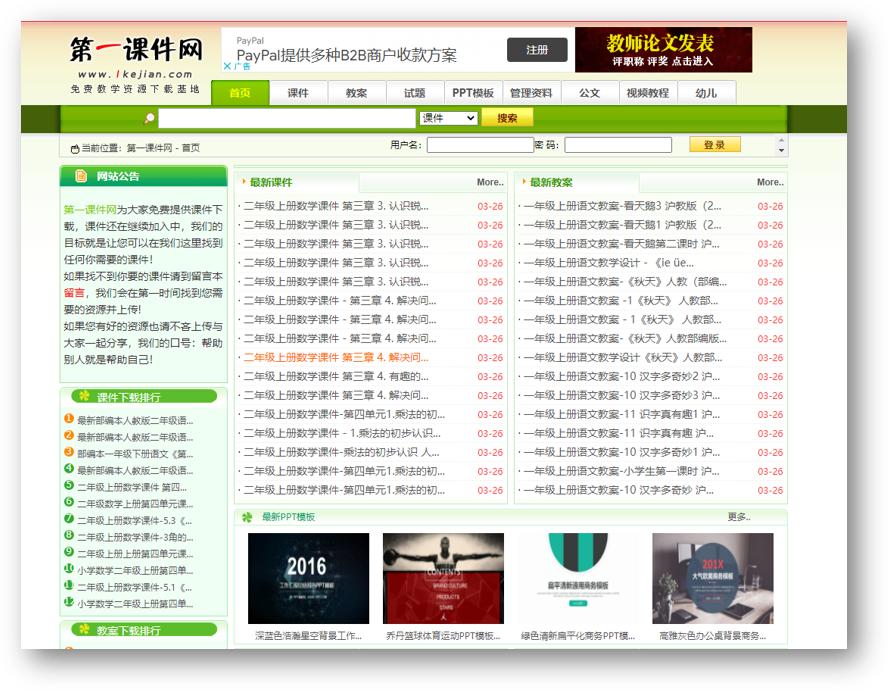This screenshot has width=889, height=691.
Task: Click the 注册 button in the PayPal banner
Action: point(538,48)
